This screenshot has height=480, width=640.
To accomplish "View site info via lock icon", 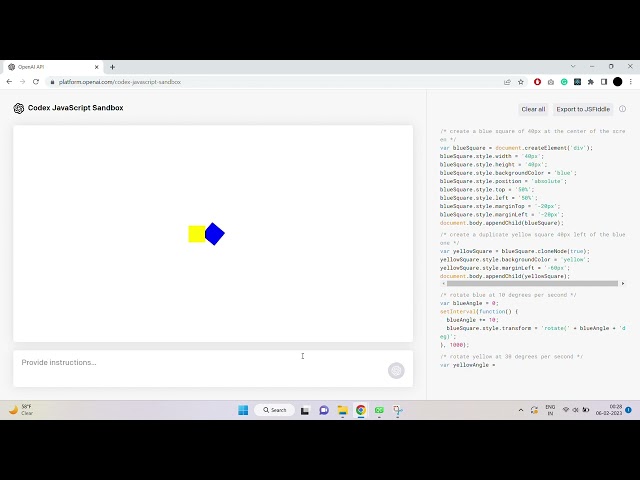I will 52,82.
